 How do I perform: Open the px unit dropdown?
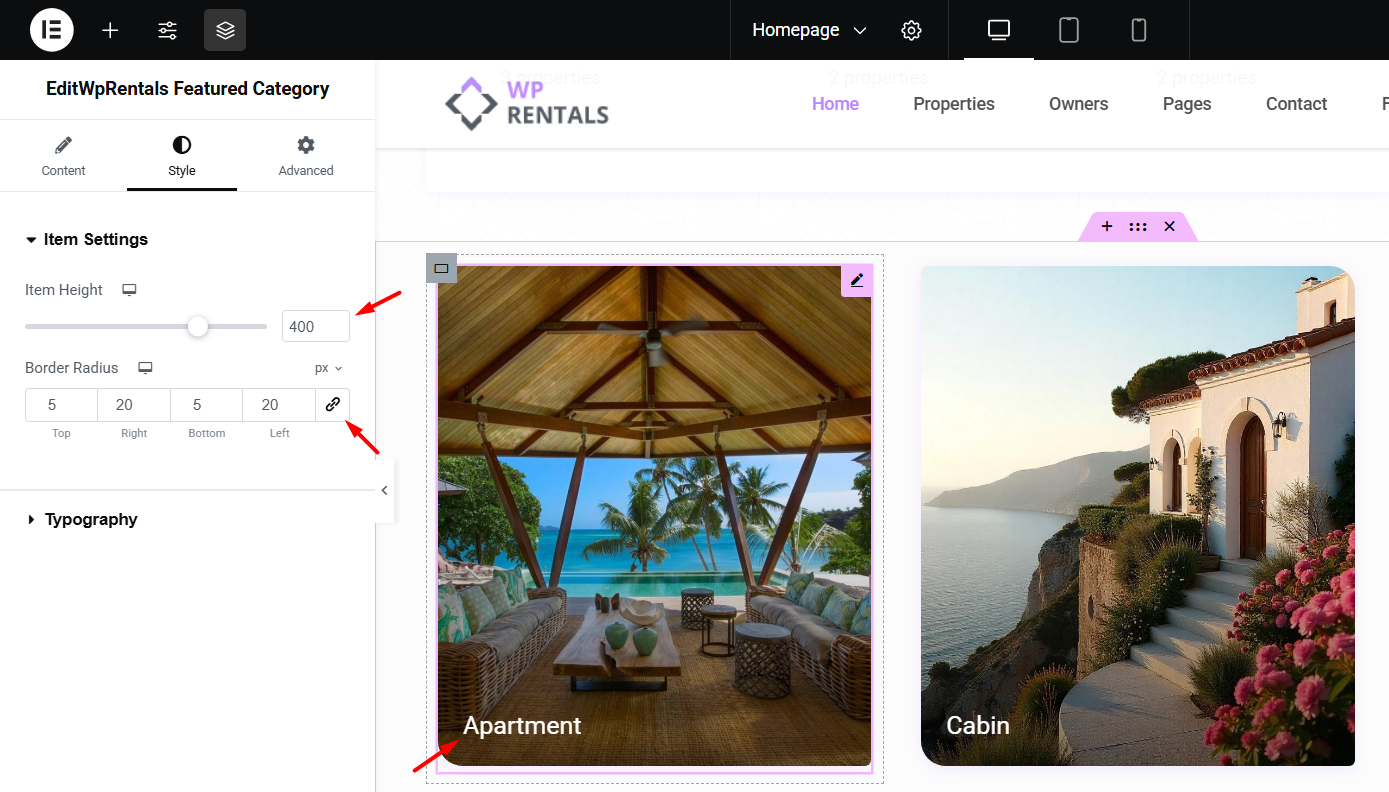328,368
